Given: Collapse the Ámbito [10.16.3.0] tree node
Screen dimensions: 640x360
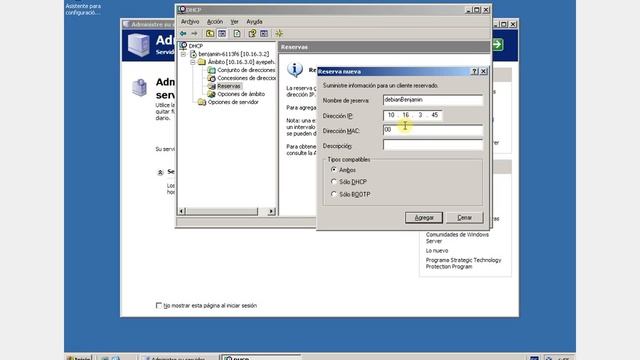Looking at the screenshot, I should pos(192,62).
